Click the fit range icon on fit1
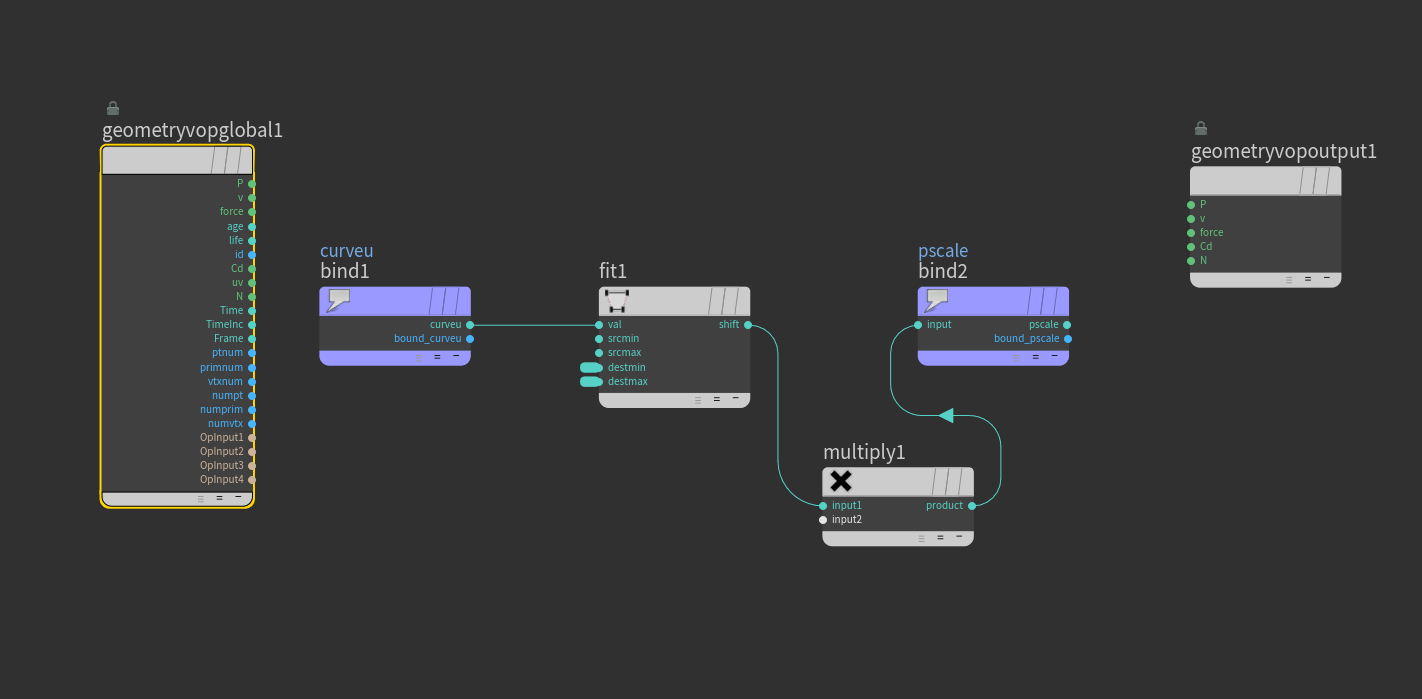Image resolution: width=1422 pixels, height=699 pixels. [x=617, y=300]
